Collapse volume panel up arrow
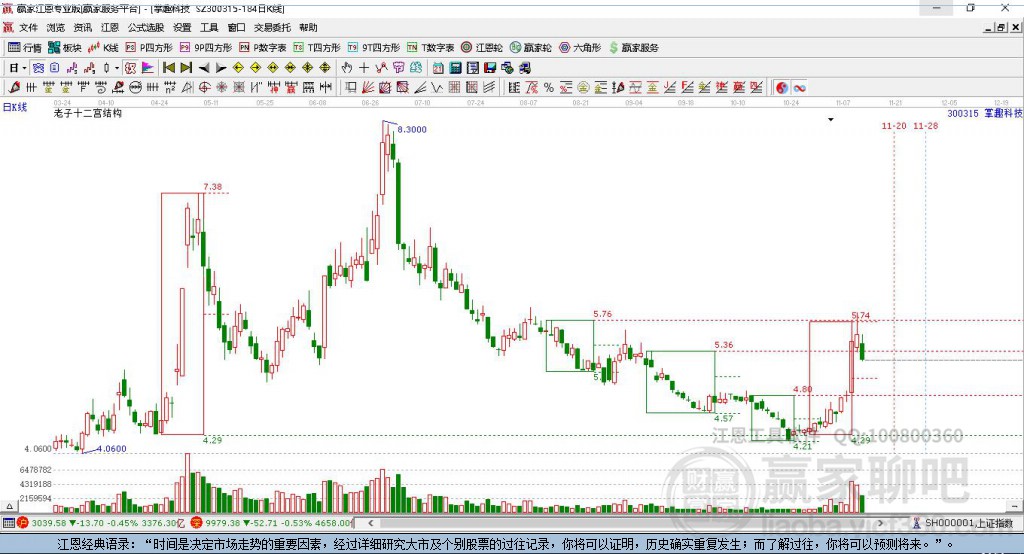1024x554 pixels. pos(9,506)
